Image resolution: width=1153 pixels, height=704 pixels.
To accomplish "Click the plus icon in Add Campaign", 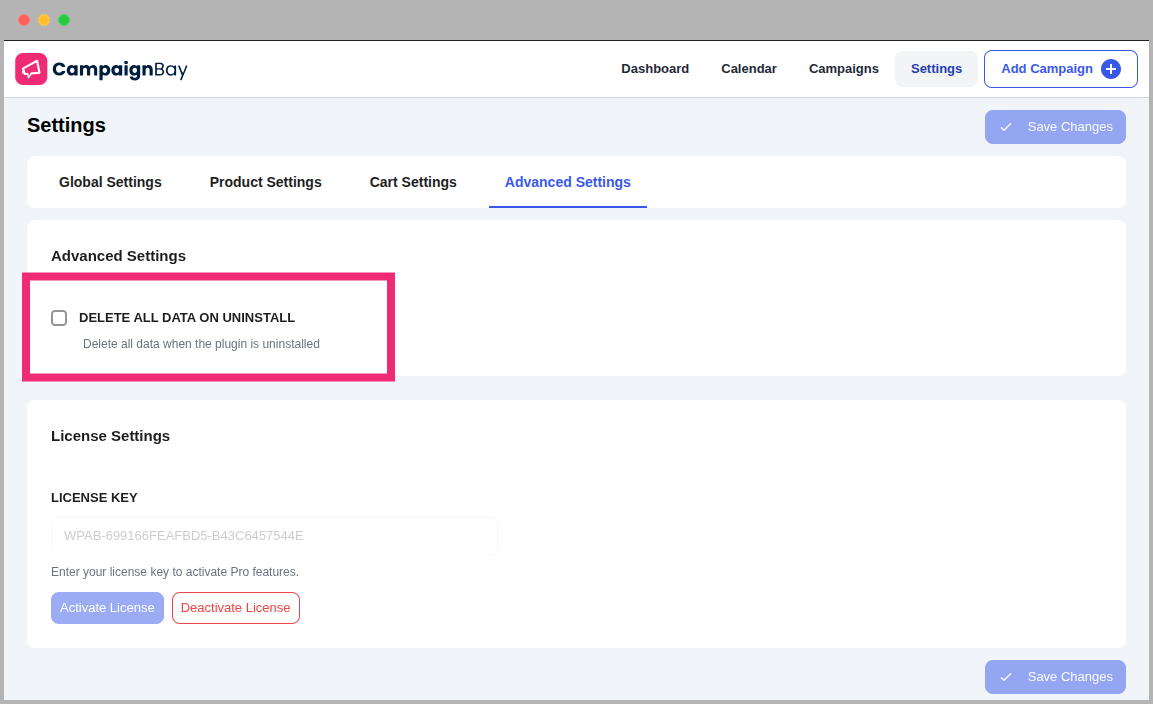I will click(1110, 69).
